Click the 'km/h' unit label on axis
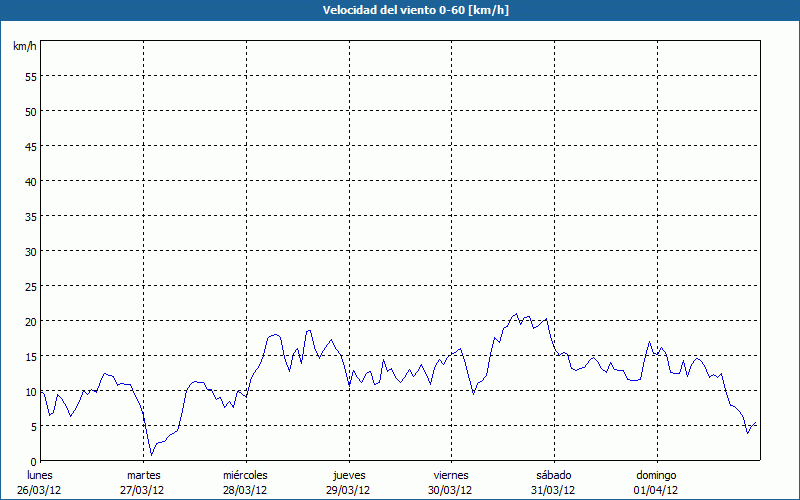 [x=24, y=47]
